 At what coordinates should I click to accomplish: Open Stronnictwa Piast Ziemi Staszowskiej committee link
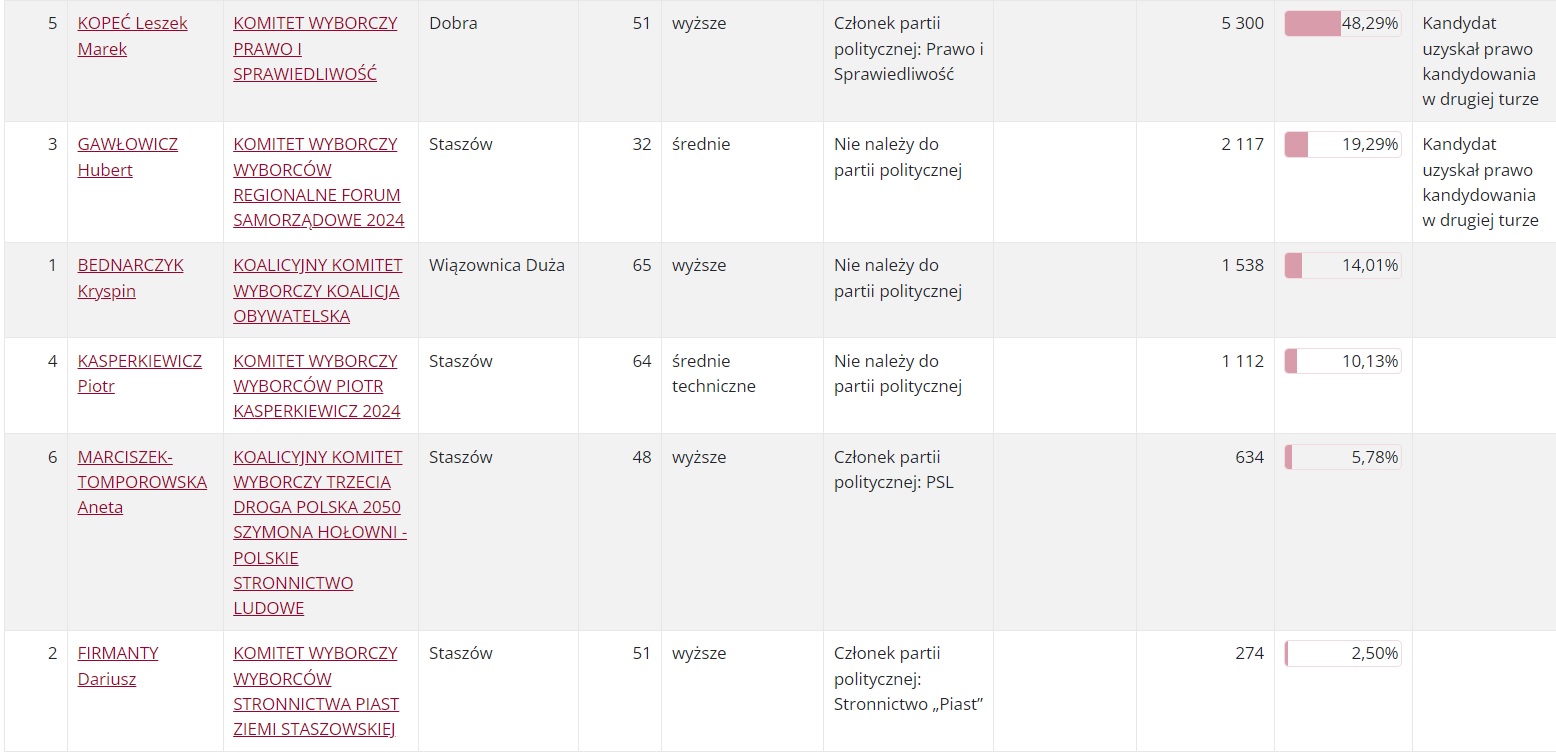315,691
